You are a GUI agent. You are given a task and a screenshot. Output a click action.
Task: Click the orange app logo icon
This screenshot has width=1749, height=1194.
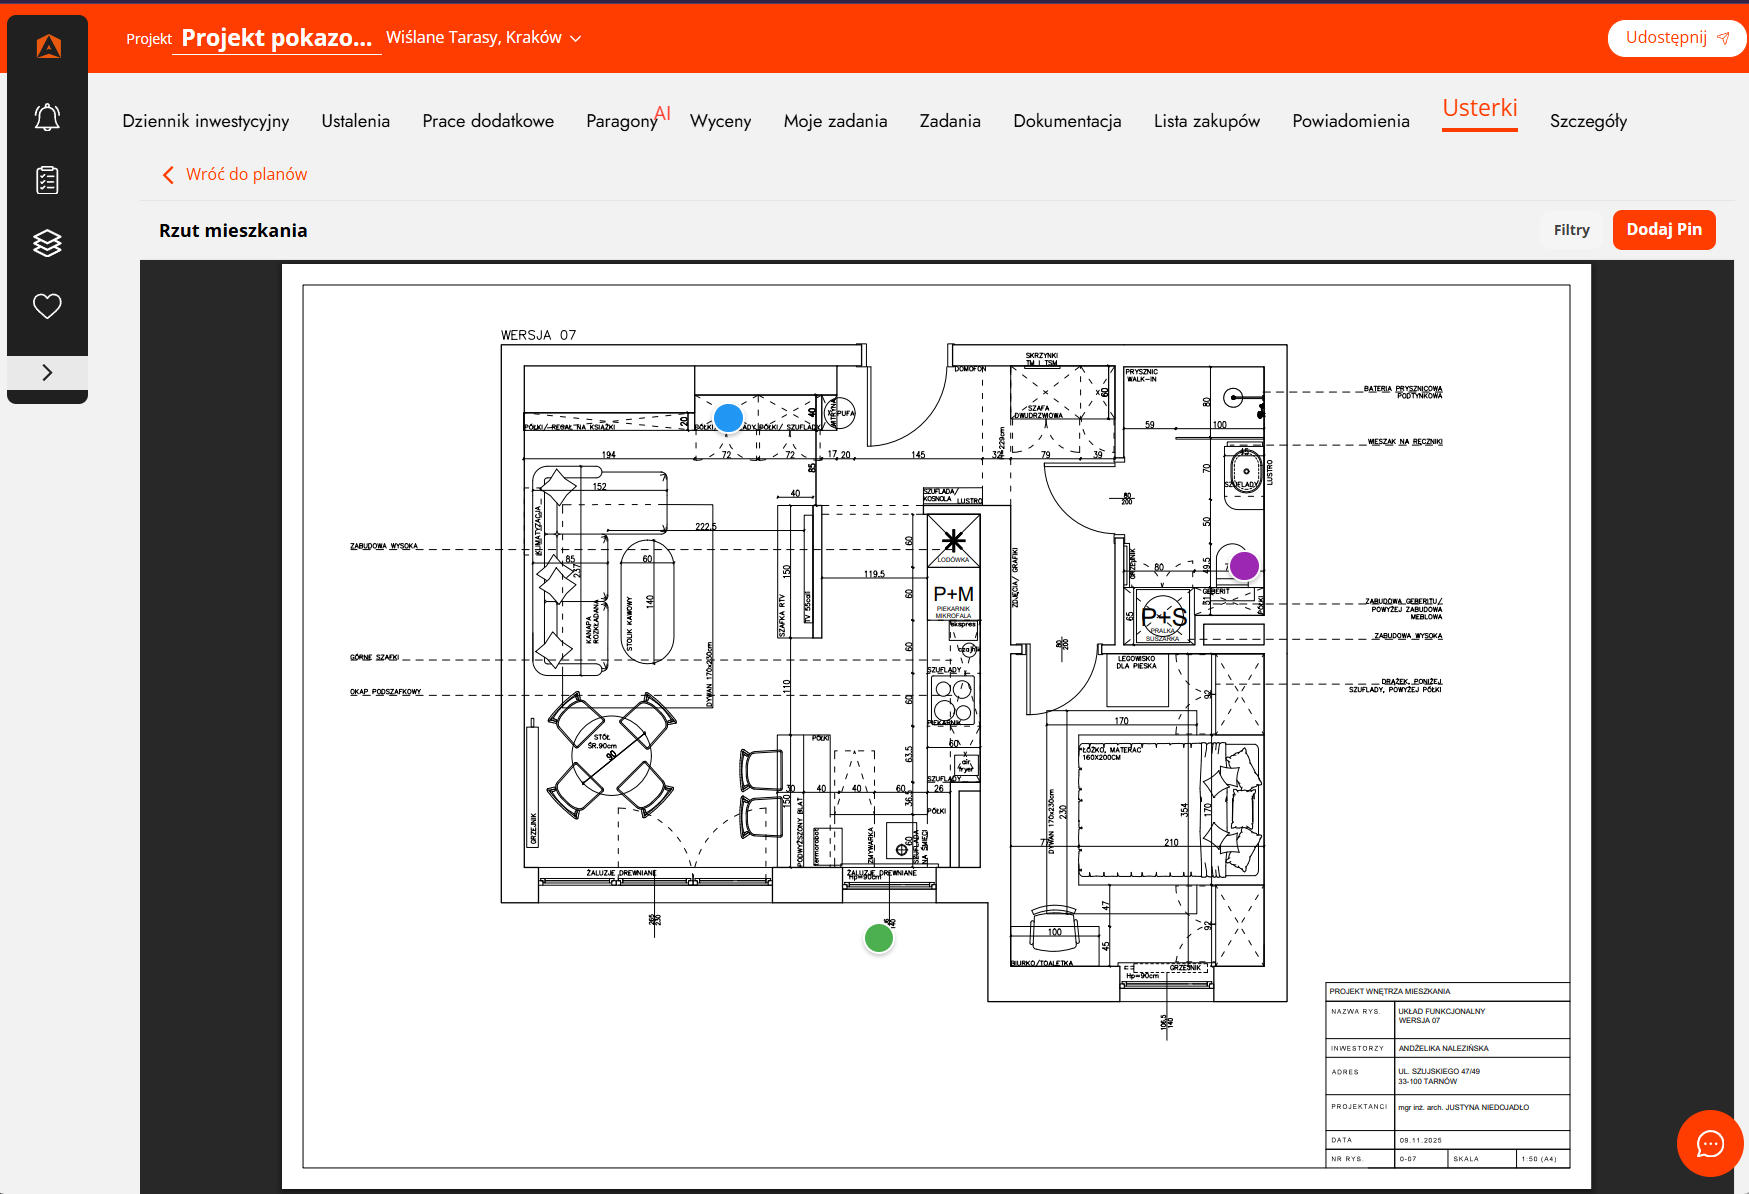[48, 46]
